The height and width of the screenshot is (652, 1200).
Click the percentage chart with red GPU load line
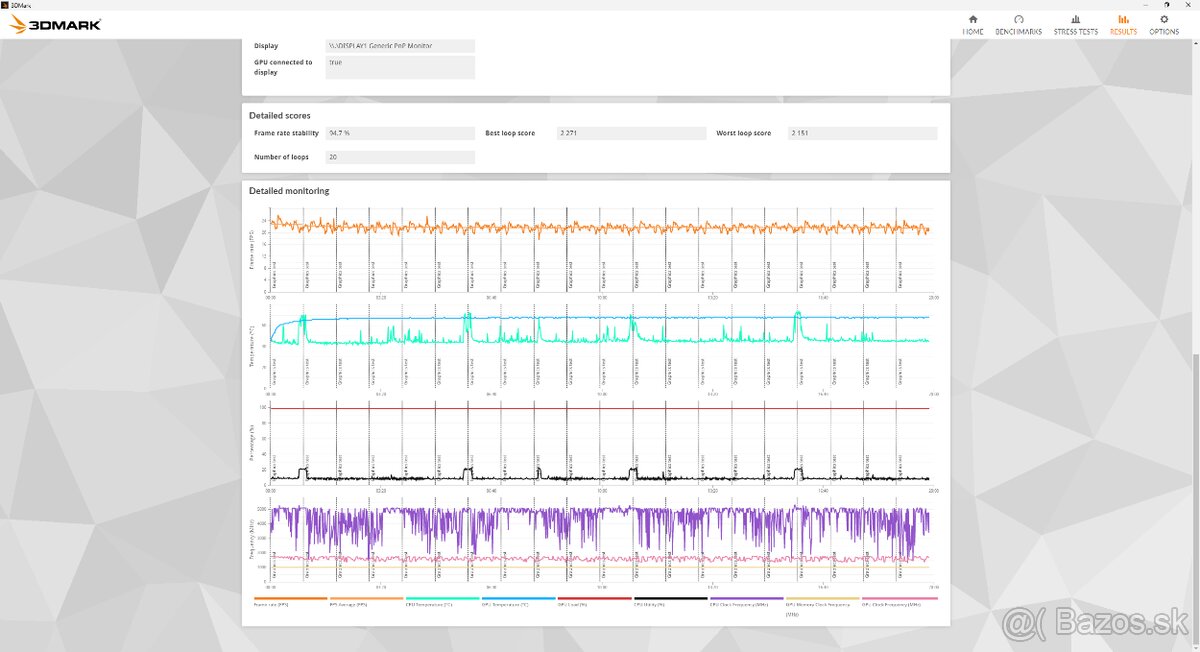click(601, 442)
